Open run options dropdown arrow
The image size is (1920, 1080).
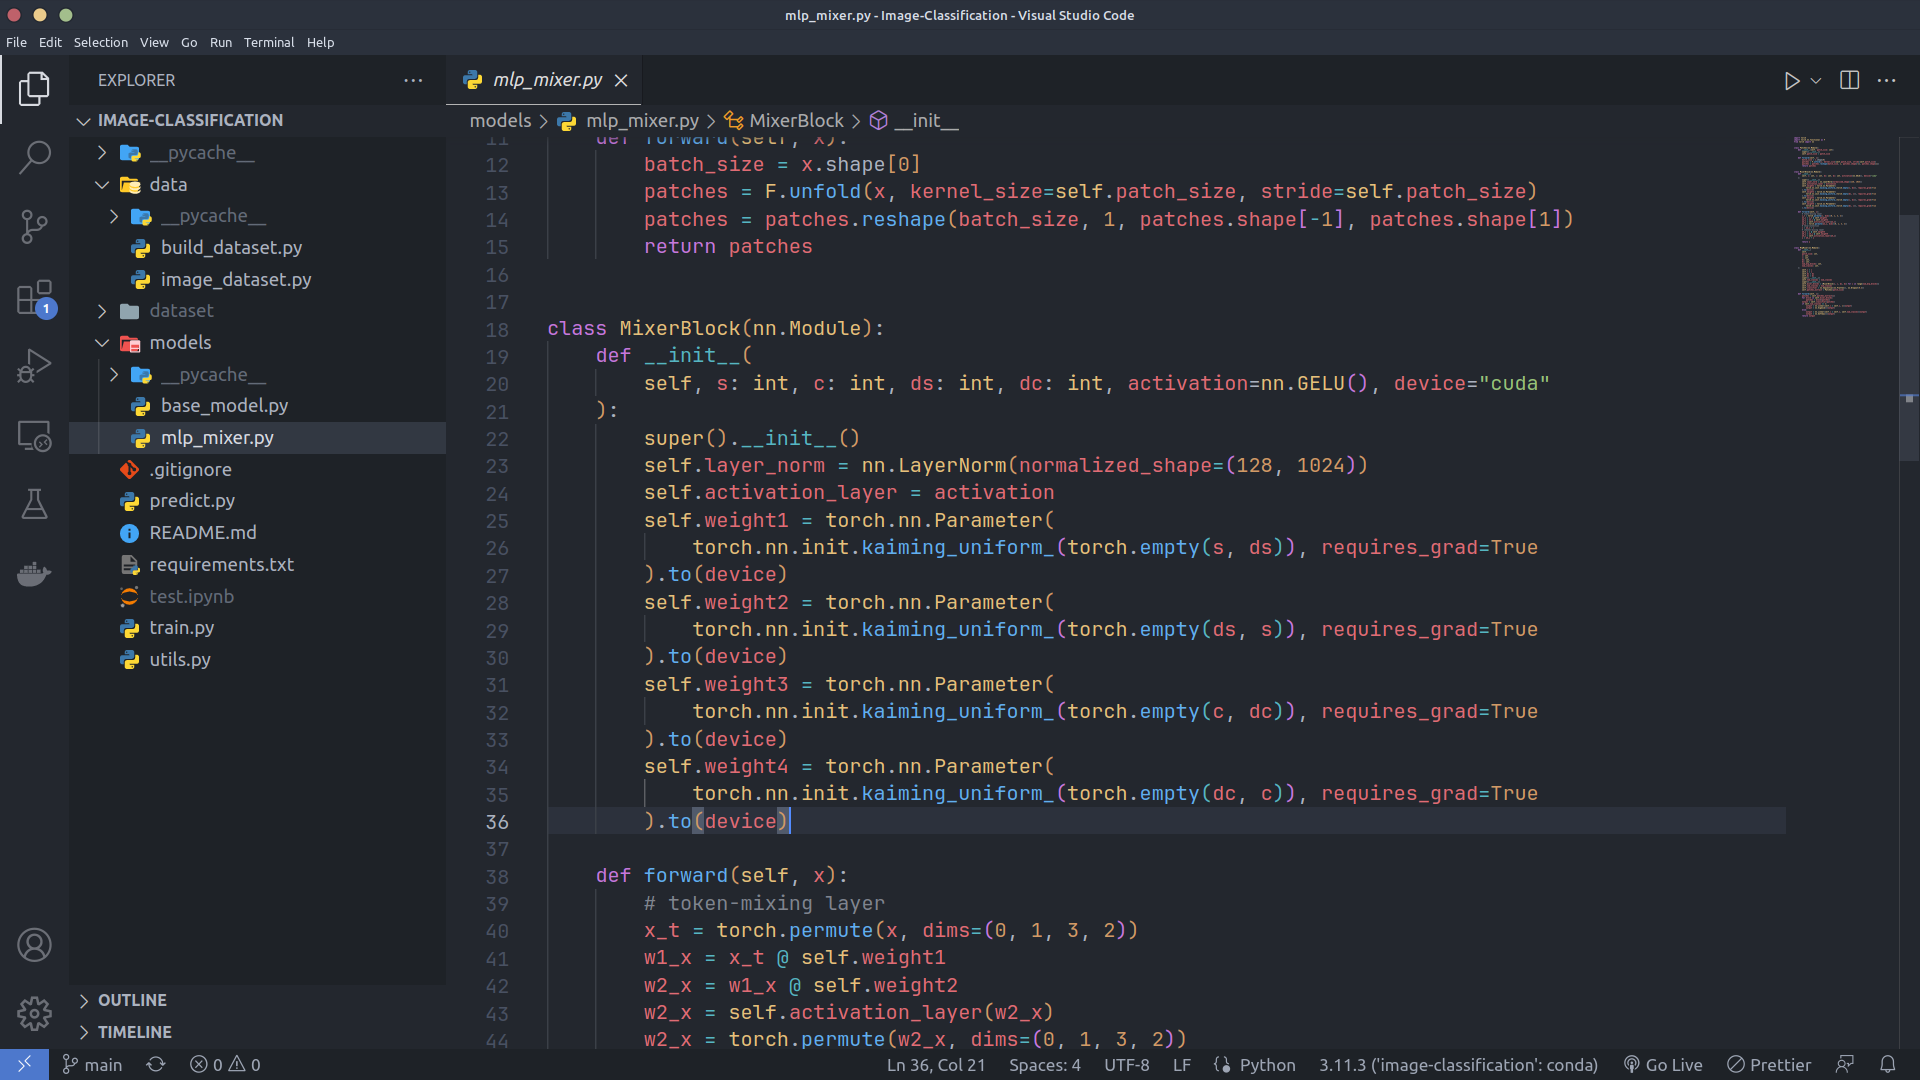tap(1816, 81)
